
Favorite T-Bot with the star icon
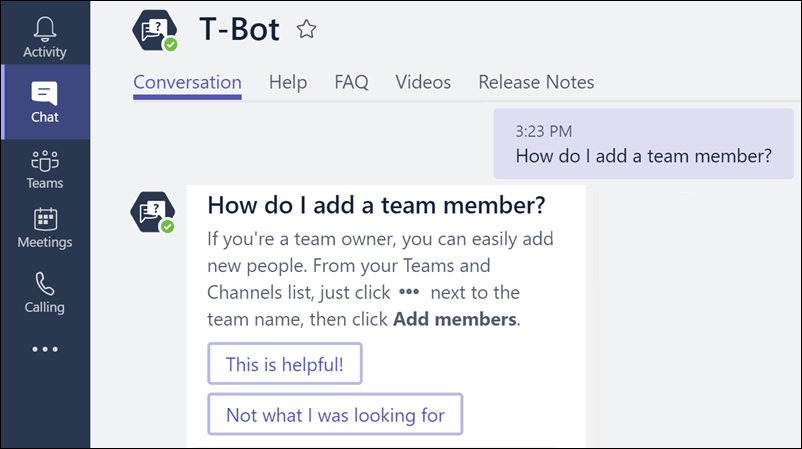(x=306, y=29)
